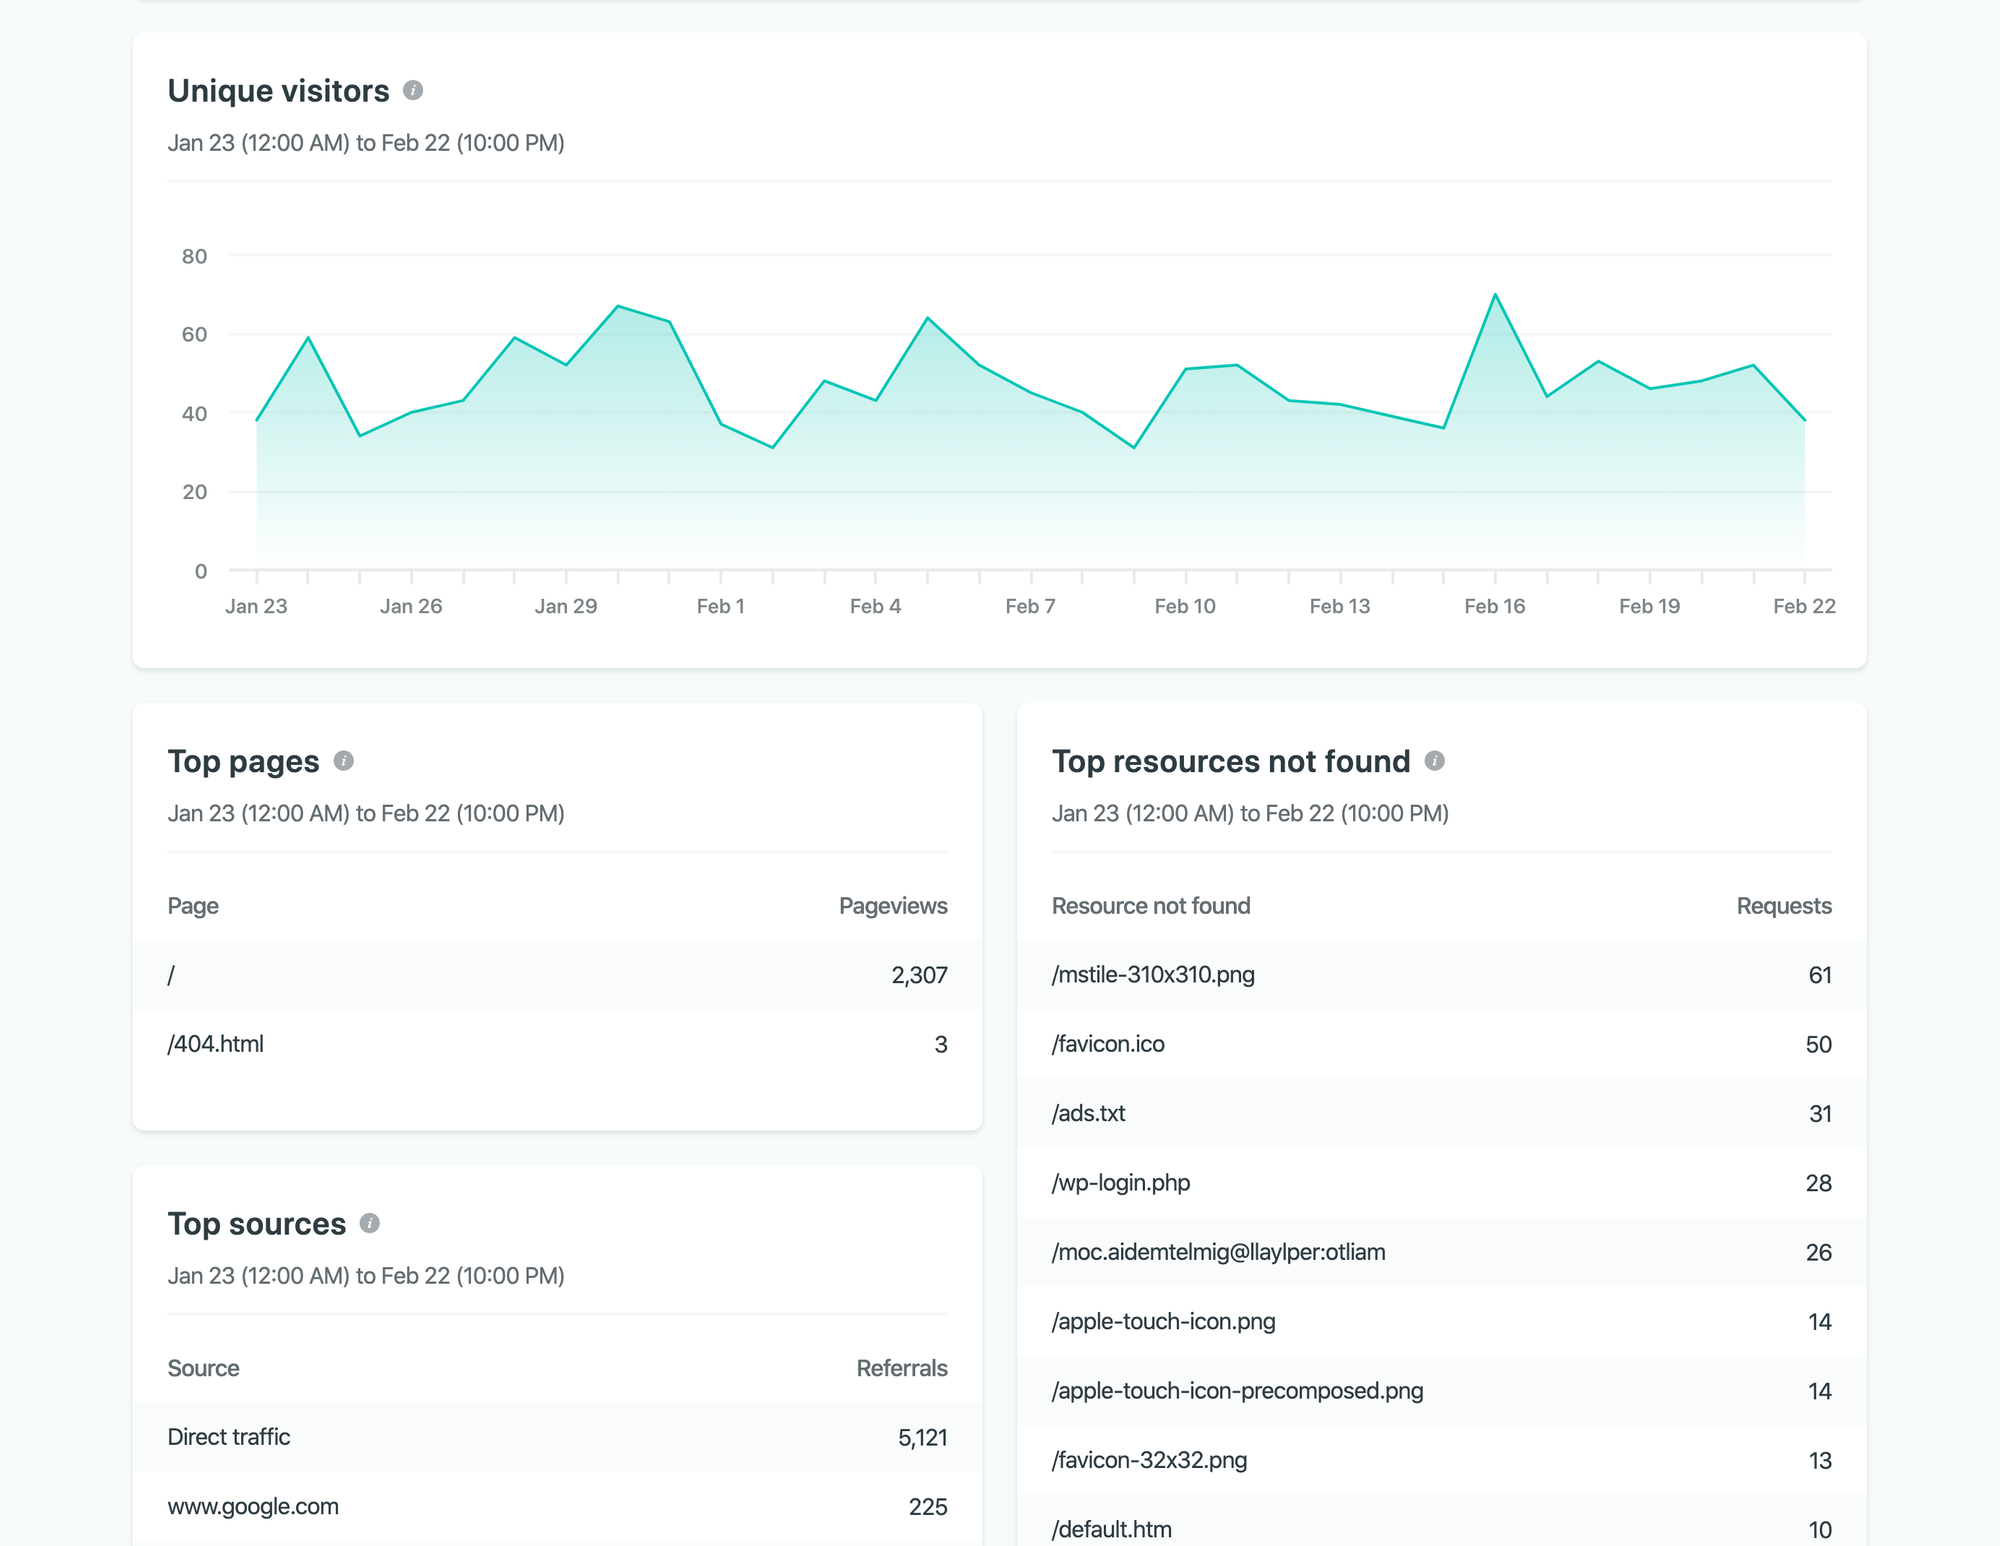
Task: Select the /favicon.ico row
Action: click(x=1441, y=1044)
